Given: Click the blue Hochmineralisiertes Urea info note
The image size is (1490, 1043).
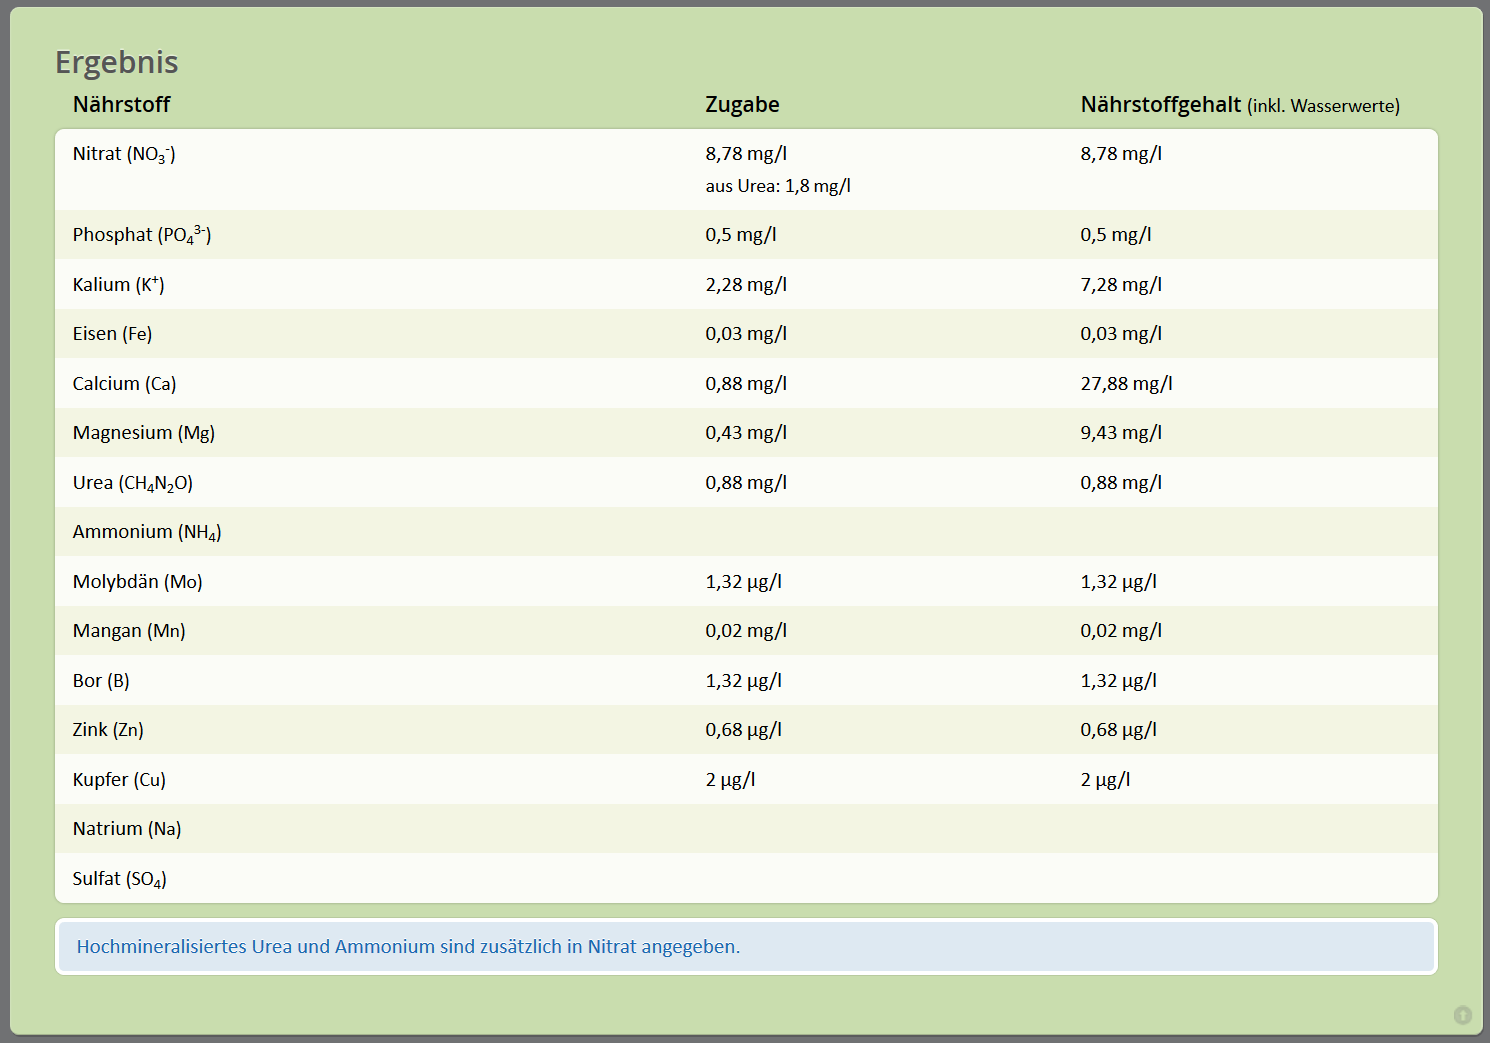Looking at the screenshot, I should pos(746,947).
